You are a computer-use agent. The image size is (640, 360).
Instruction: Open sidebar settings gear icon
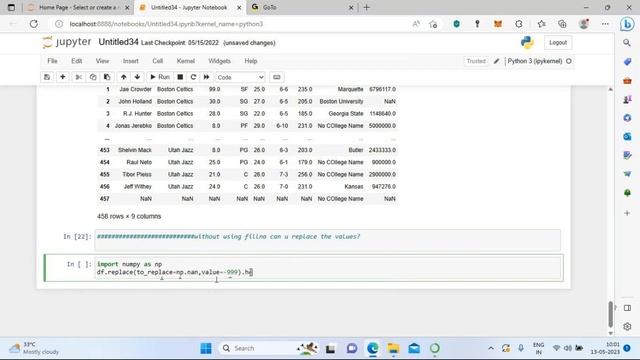pyautogui.click(x=627, y=327)
